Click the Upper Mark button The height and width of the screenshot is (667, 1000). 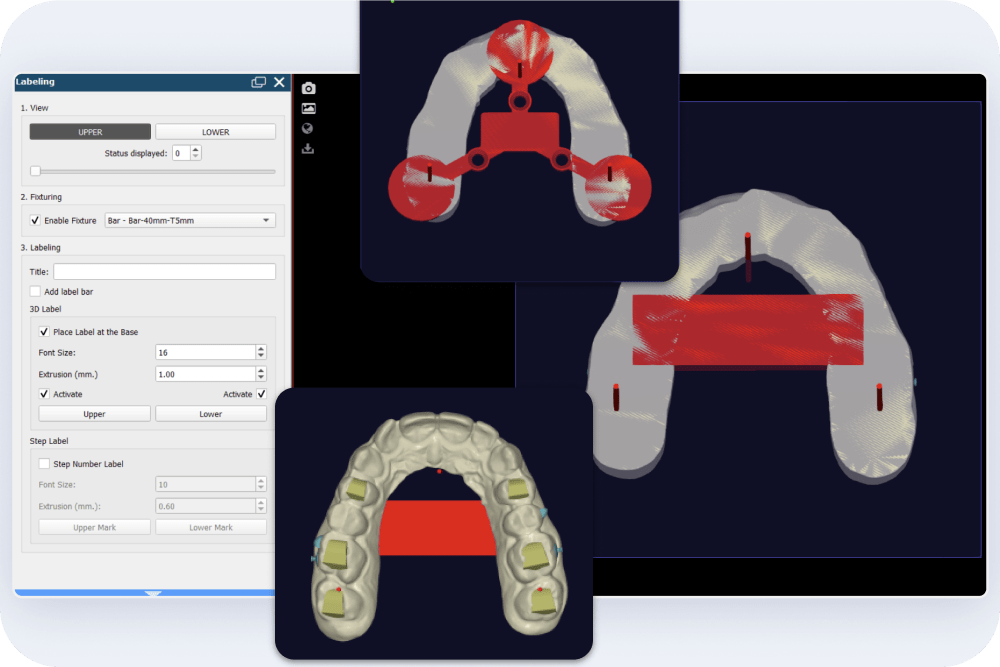pos(94,527)
